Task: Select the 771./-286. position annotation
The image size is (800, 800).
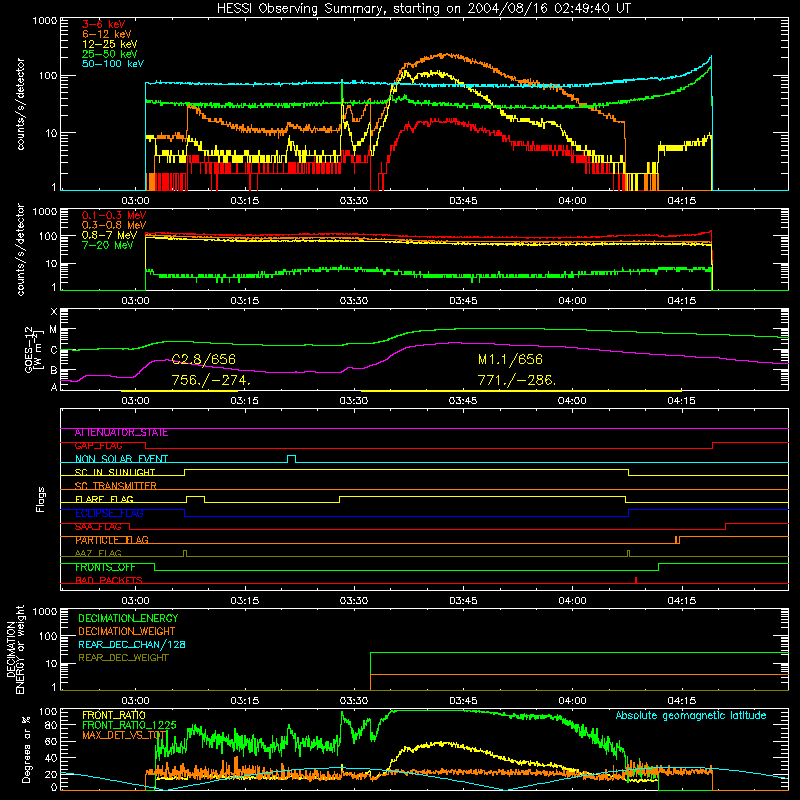Action: tap(517, 381)
